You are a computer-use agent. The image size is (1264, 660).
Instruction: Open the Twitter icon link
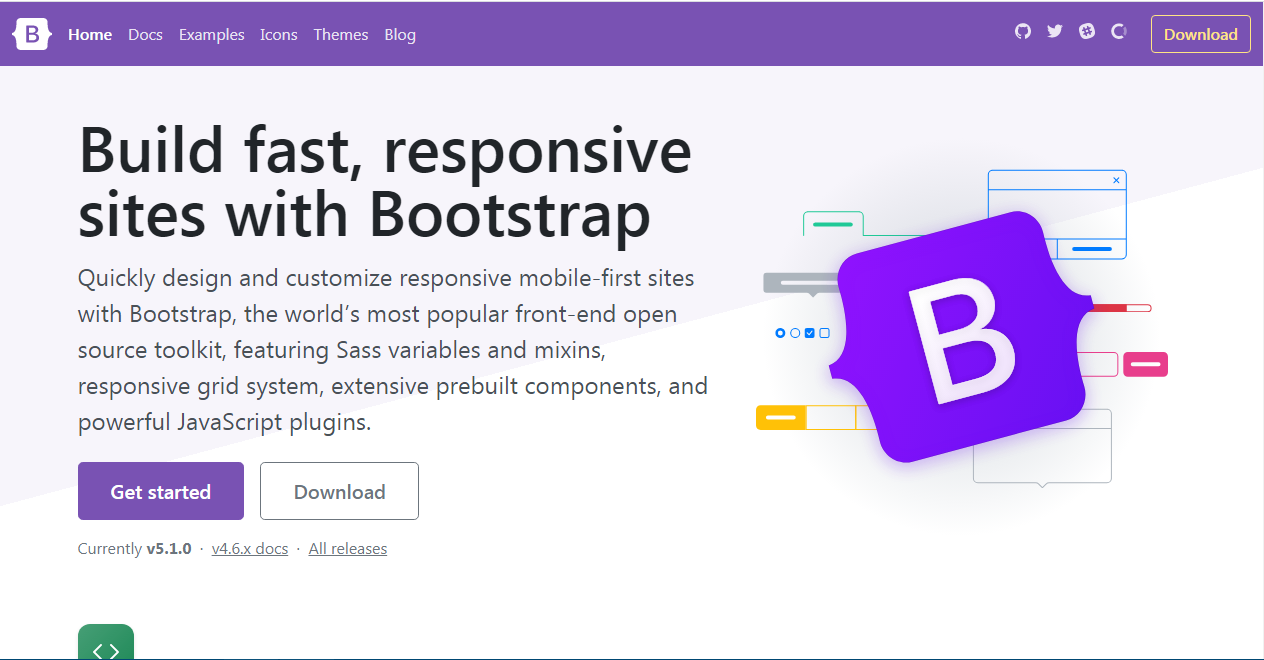1054,32
